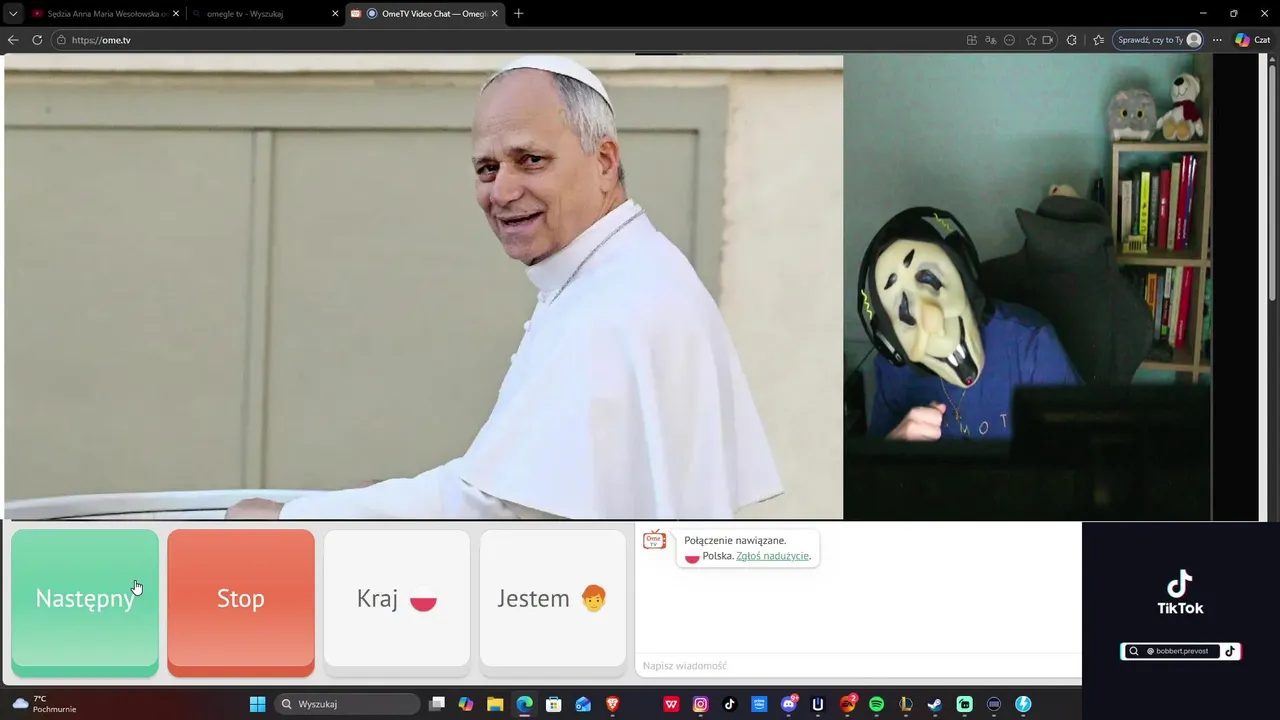The height and width of the screenshot is (720, 1280).
Task: Open the browser extensions puzzle icon
Action: pyautogui.click(x=1072, y=40)
